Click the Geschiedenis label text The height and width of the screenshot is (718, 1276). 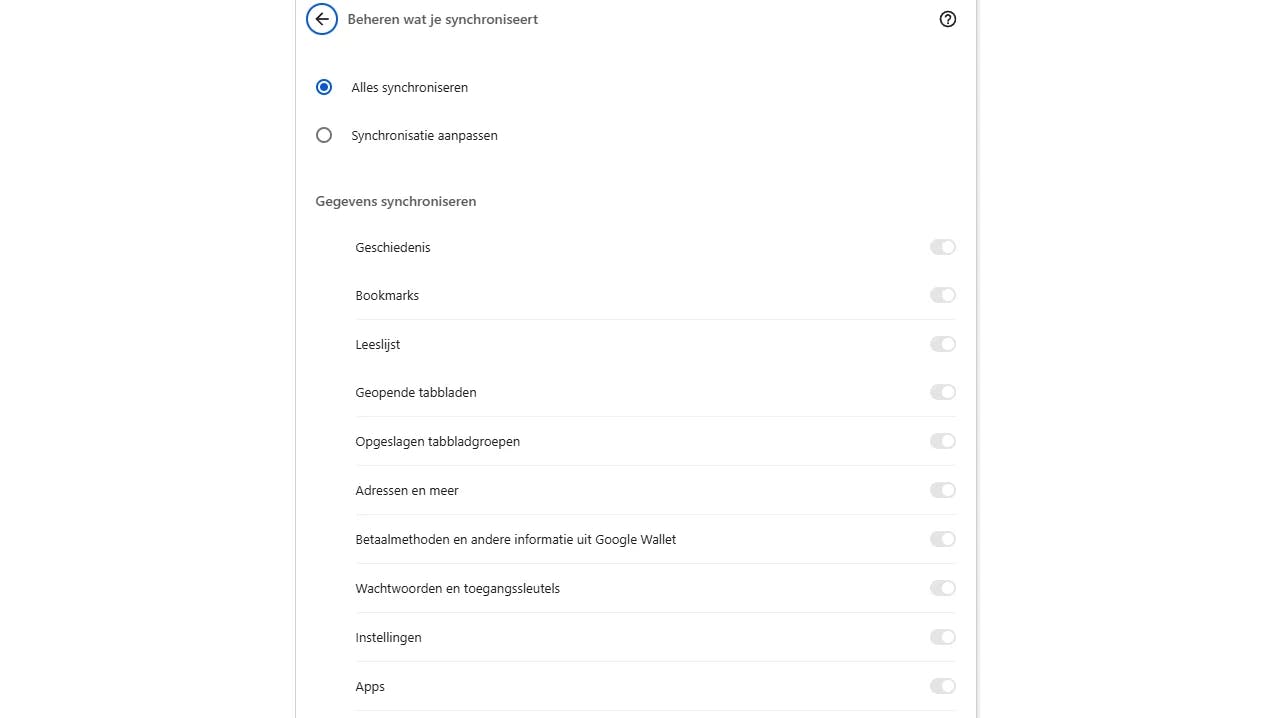click(393, 247)
